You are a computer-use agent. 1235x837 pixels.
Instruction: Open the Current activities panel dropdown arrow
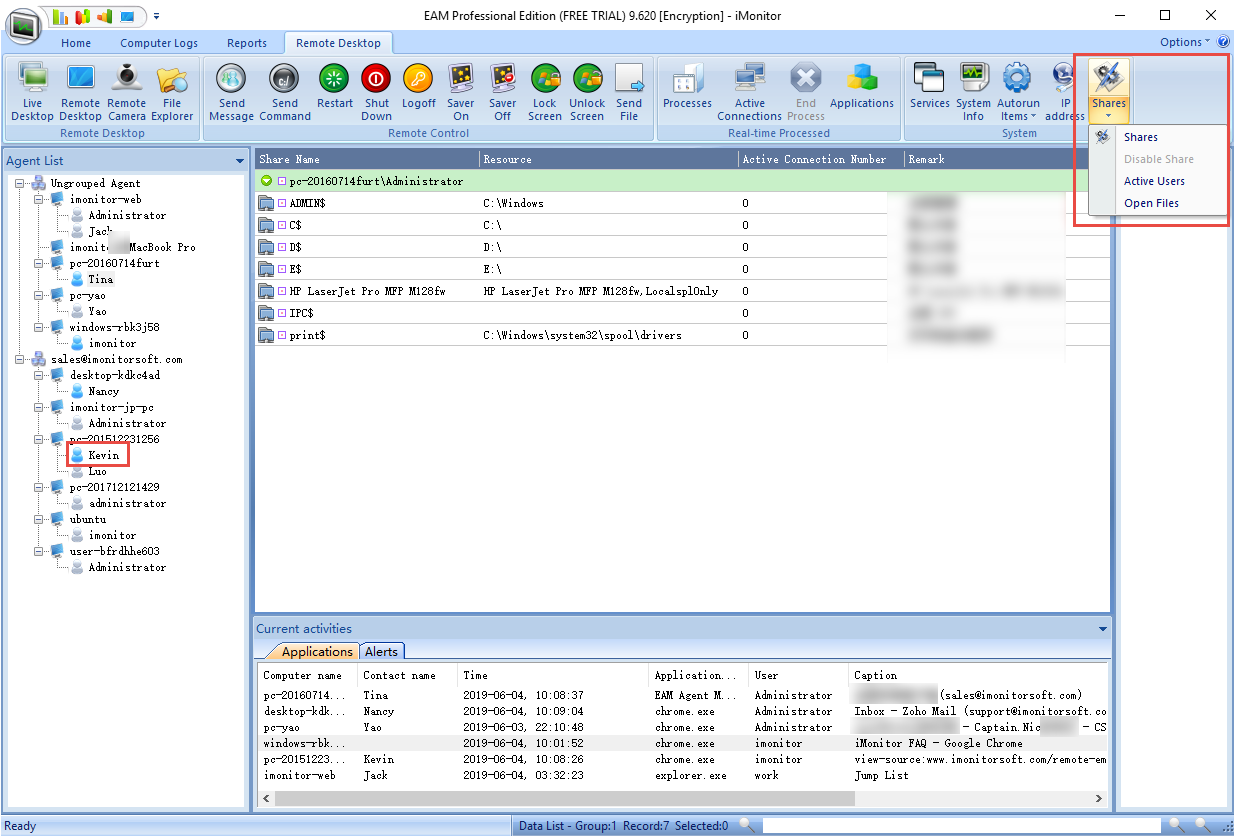click(x=1103, y=629)
